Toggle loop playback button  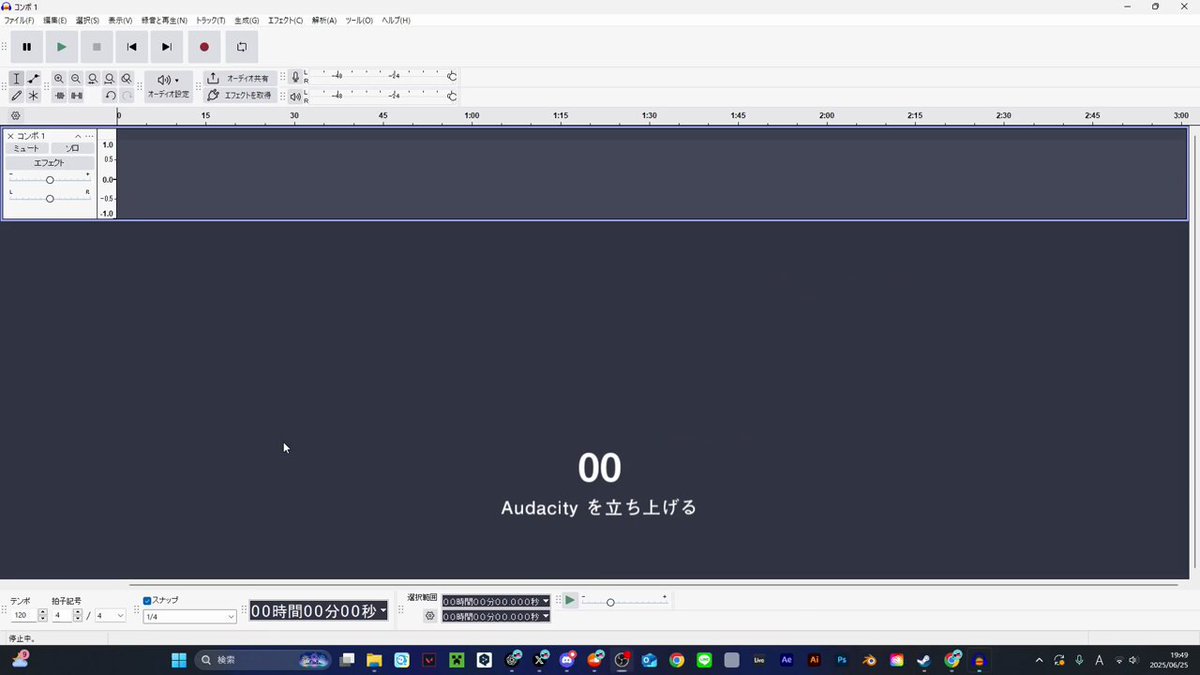tap(242, 47)
